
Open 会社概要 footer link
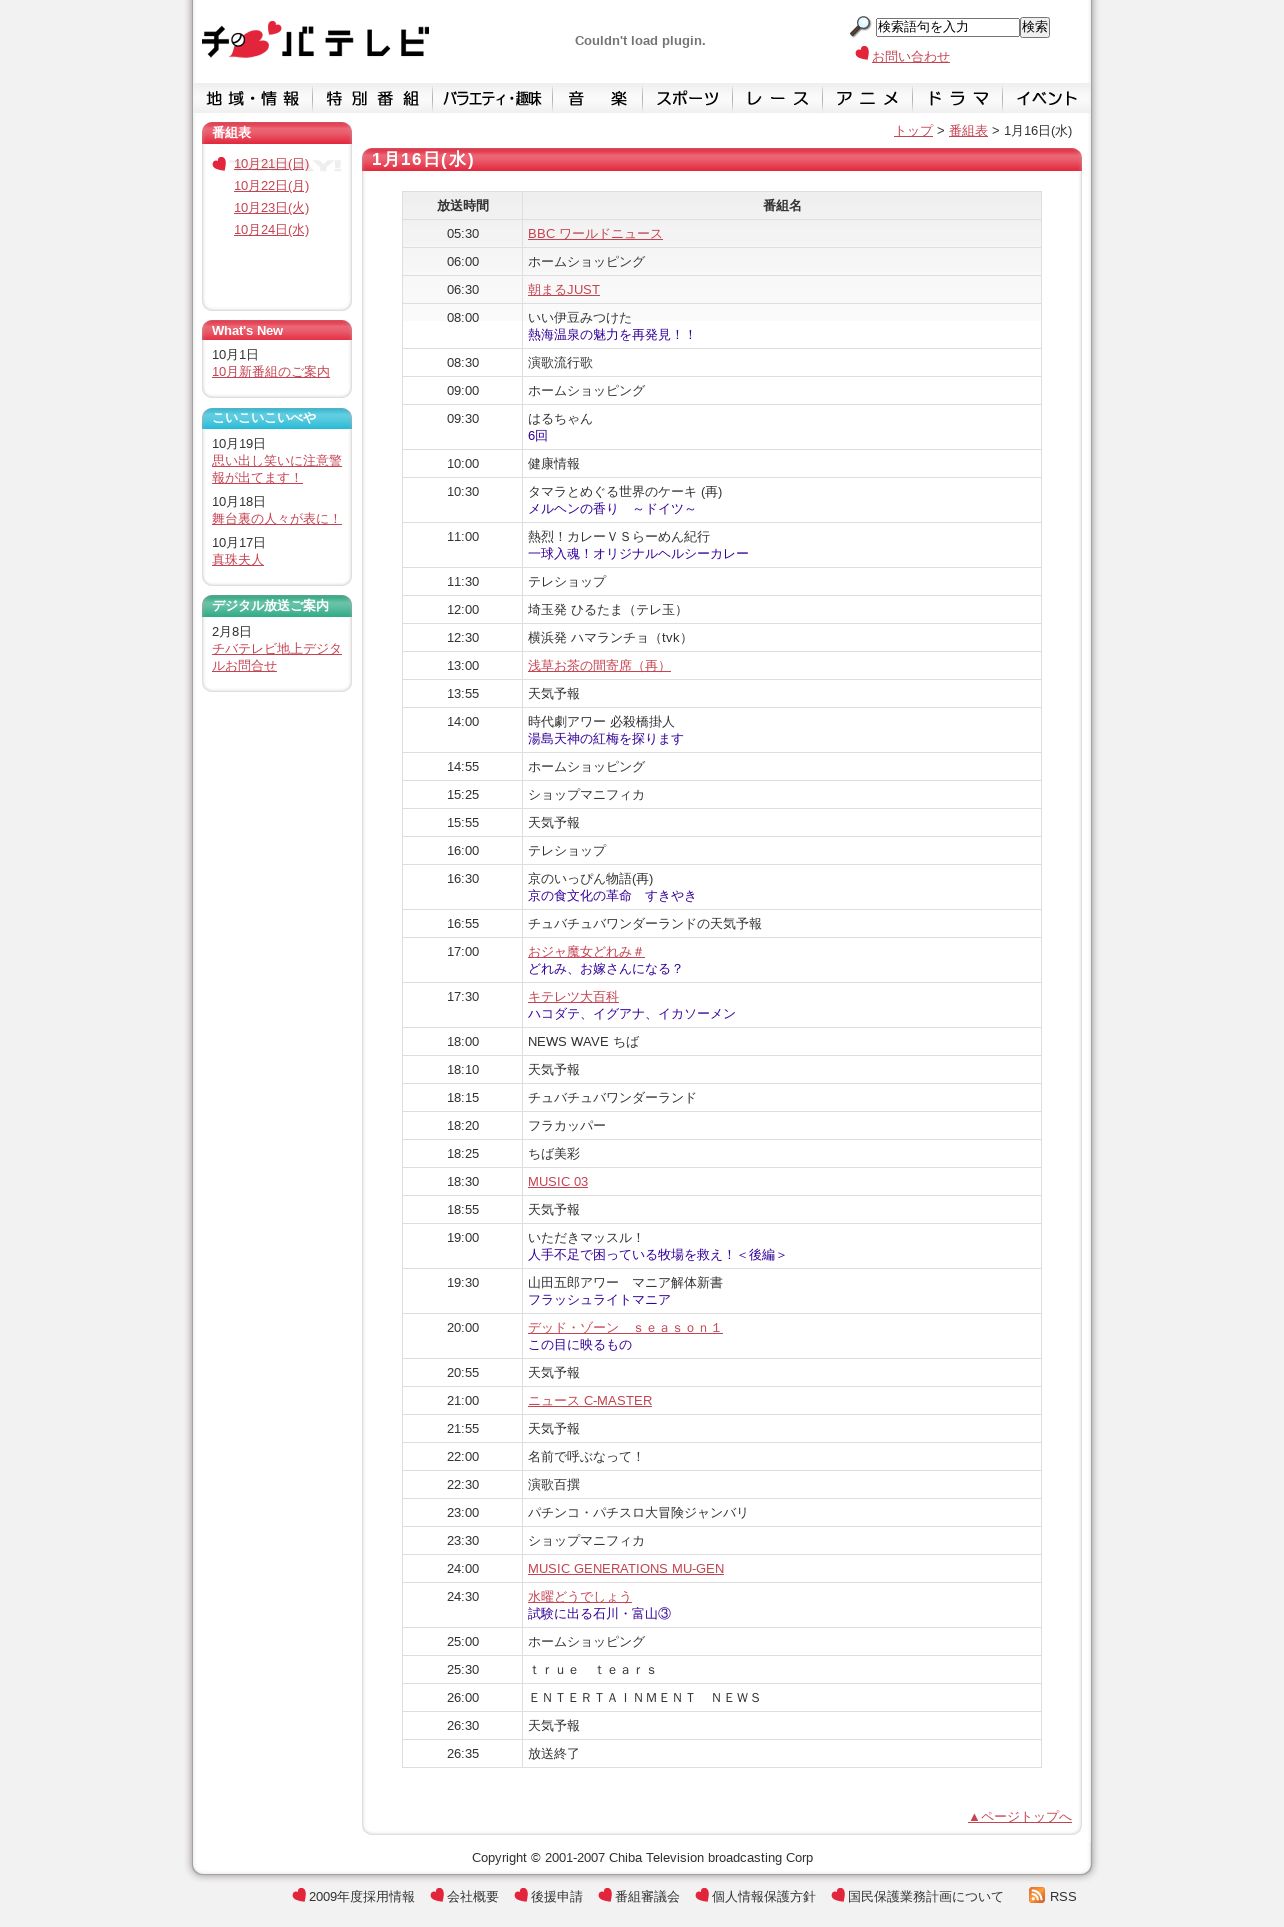[x=473, y=1897]
